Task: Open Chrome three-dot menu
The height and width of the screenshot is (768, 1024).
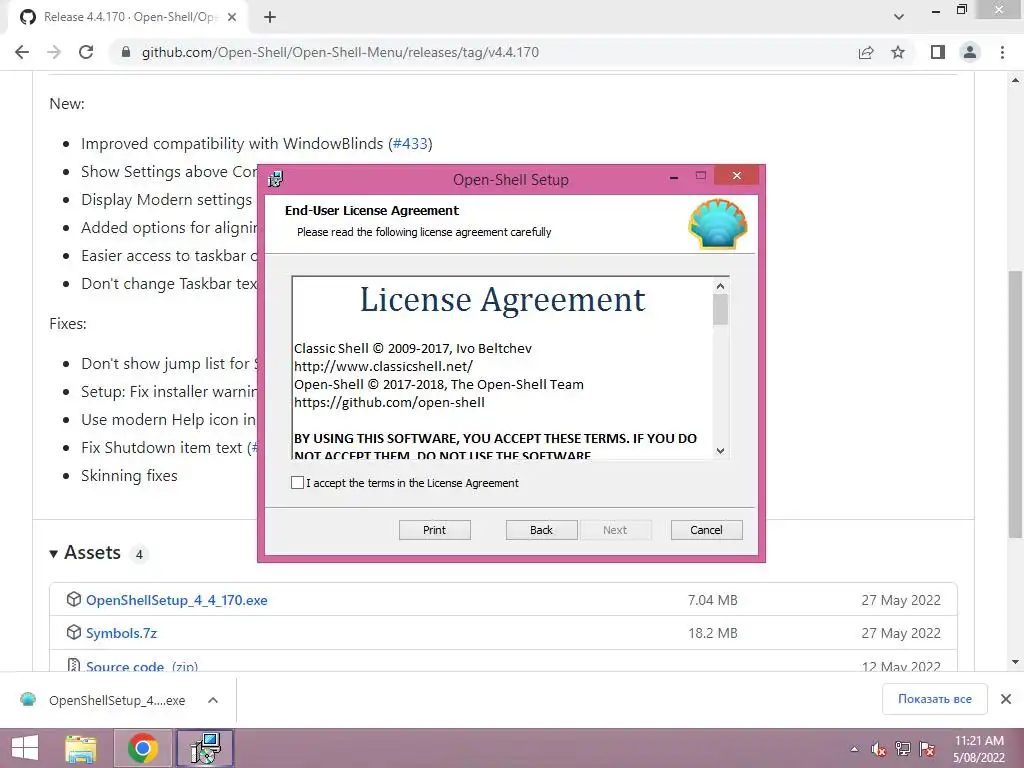Action: 1002,52
